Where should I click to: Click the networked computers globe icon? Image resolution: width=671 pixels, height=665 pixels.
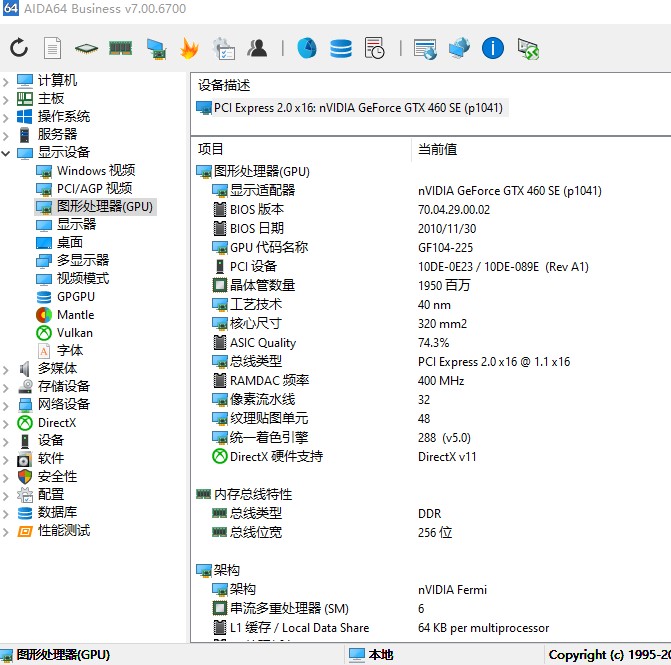point(459,48)
